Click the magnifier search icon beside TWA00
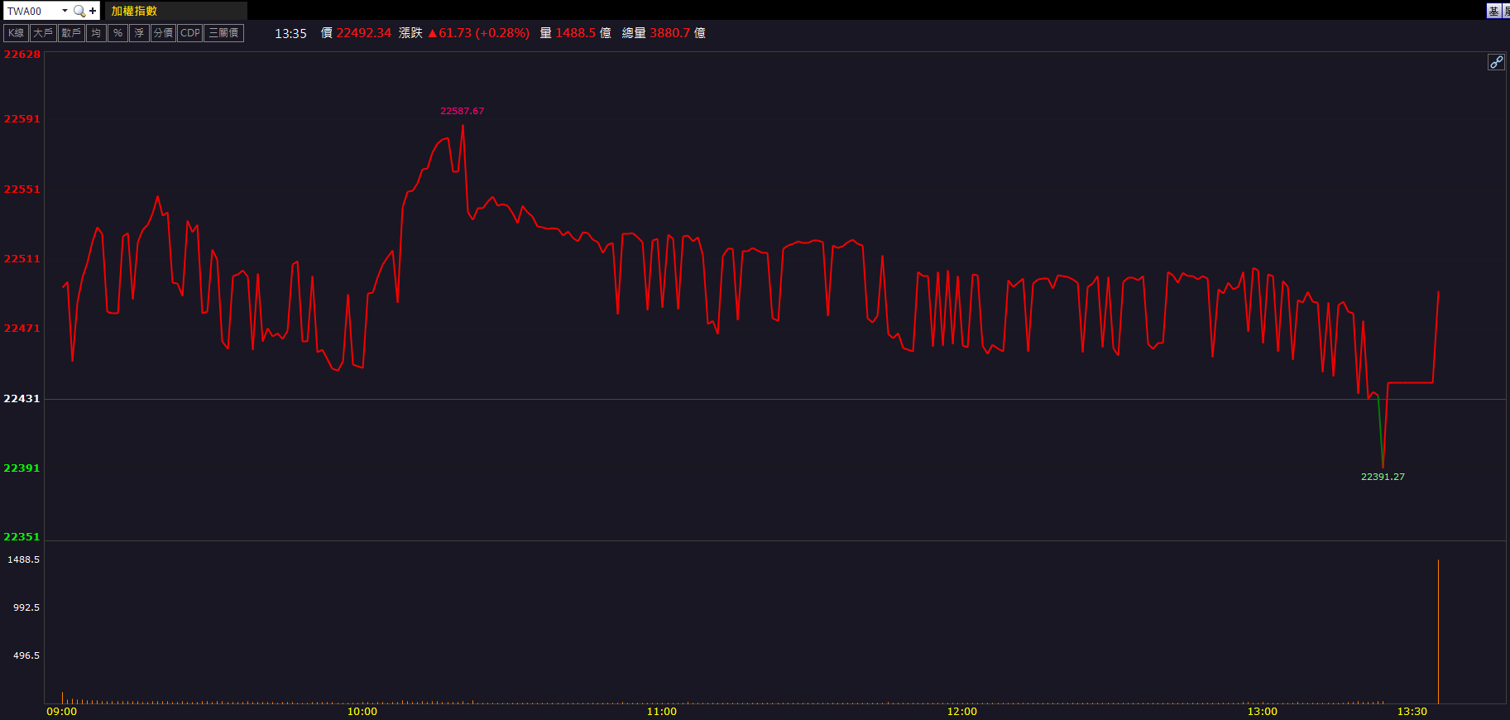The image size is (1510, 720). tap(79, 11)
